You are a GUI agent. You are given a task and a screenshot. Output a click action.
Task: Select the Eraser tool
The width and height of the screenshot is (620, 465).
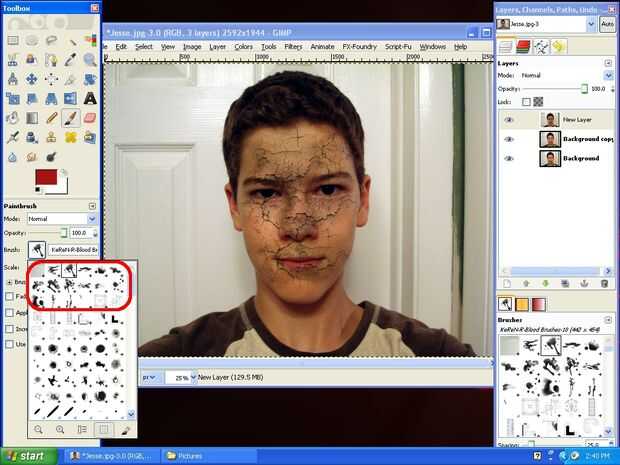(90, 118)
